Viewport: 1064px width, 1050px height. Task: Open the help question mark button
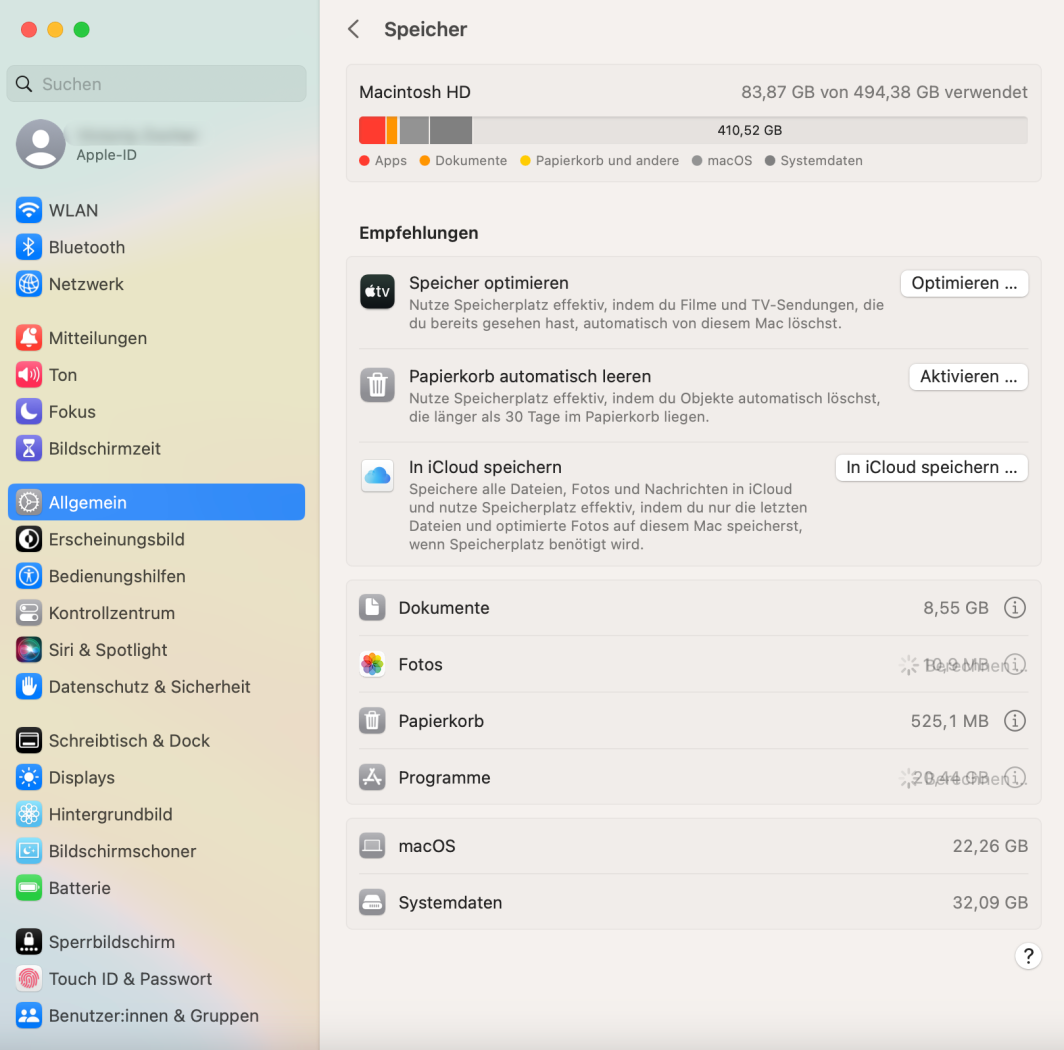point(1028,955)
